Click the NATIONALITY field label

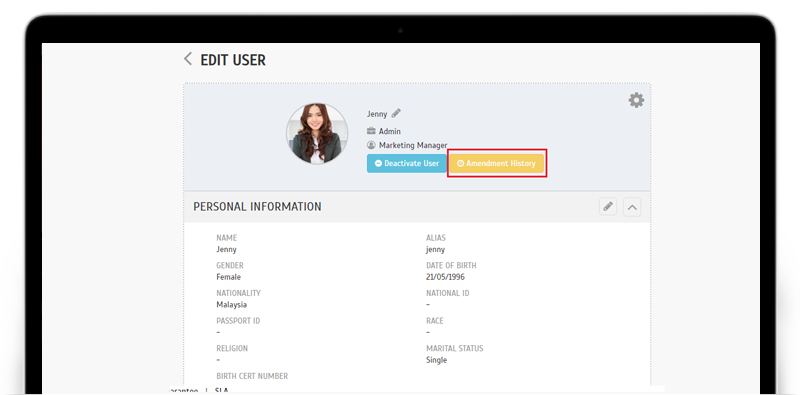click(x=238, y=293)
